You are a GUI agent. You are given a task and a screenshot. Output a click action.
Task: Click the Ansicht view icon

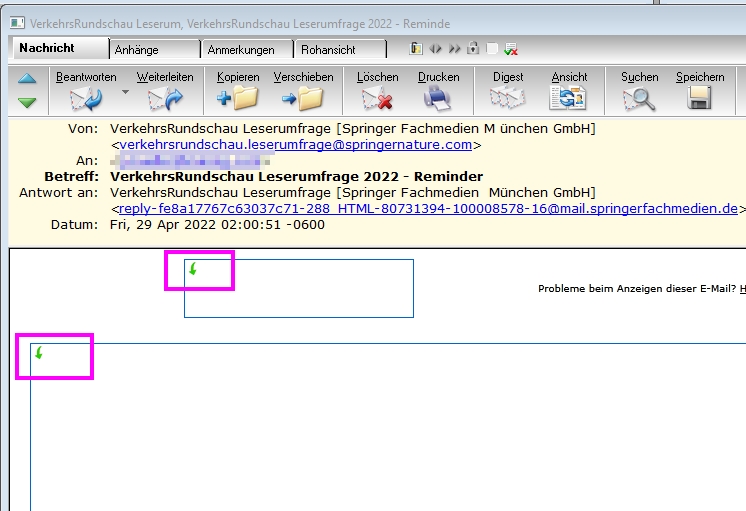[569, 97]
